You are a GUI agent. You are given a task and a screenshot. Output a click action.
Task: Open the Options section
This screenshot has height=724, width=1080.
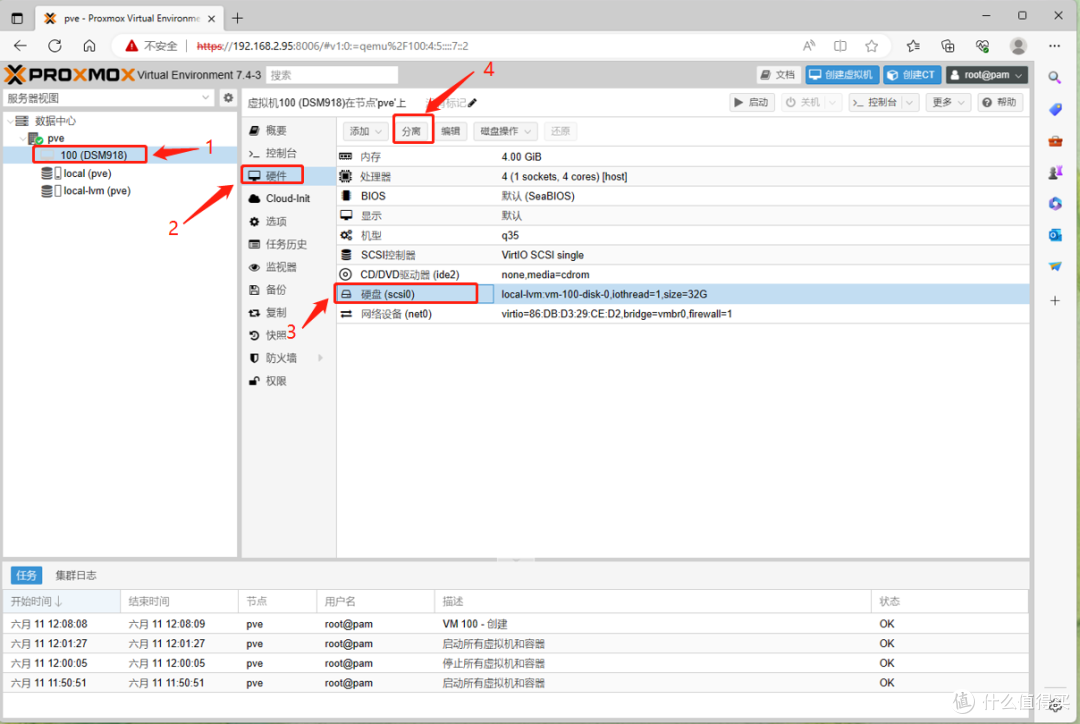pos(289,221)
